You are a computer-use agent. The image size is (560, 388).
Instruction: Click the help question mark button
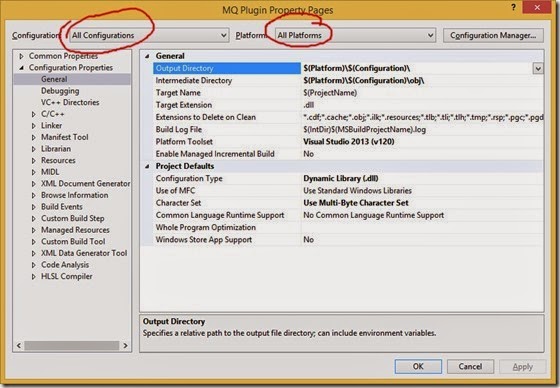513,7
